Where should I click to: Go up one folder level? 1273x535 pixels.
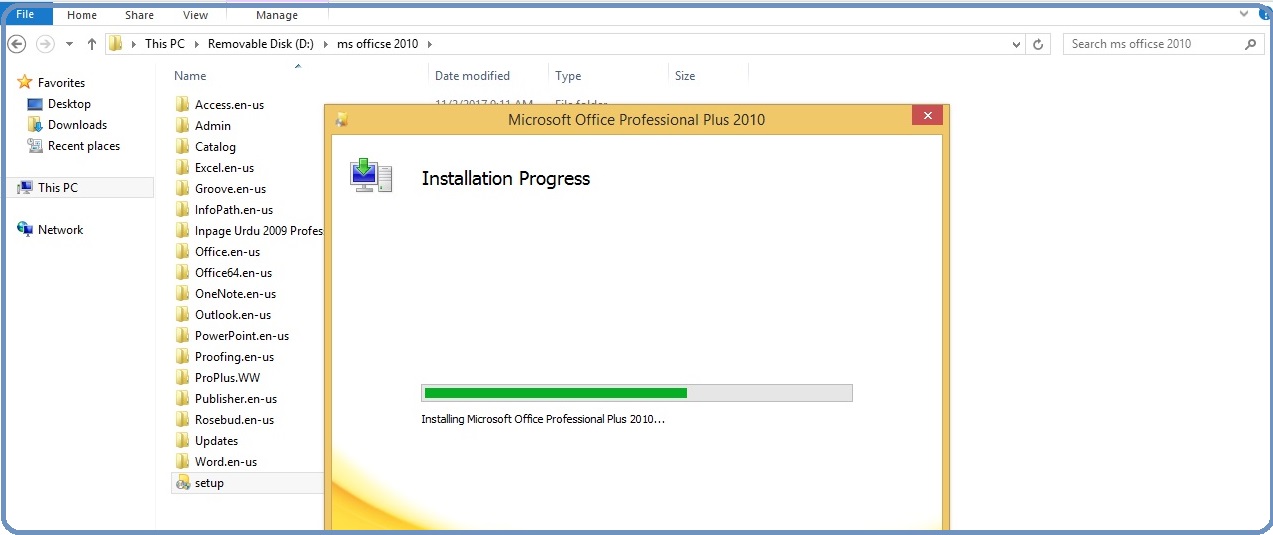[x=92, y=44]
